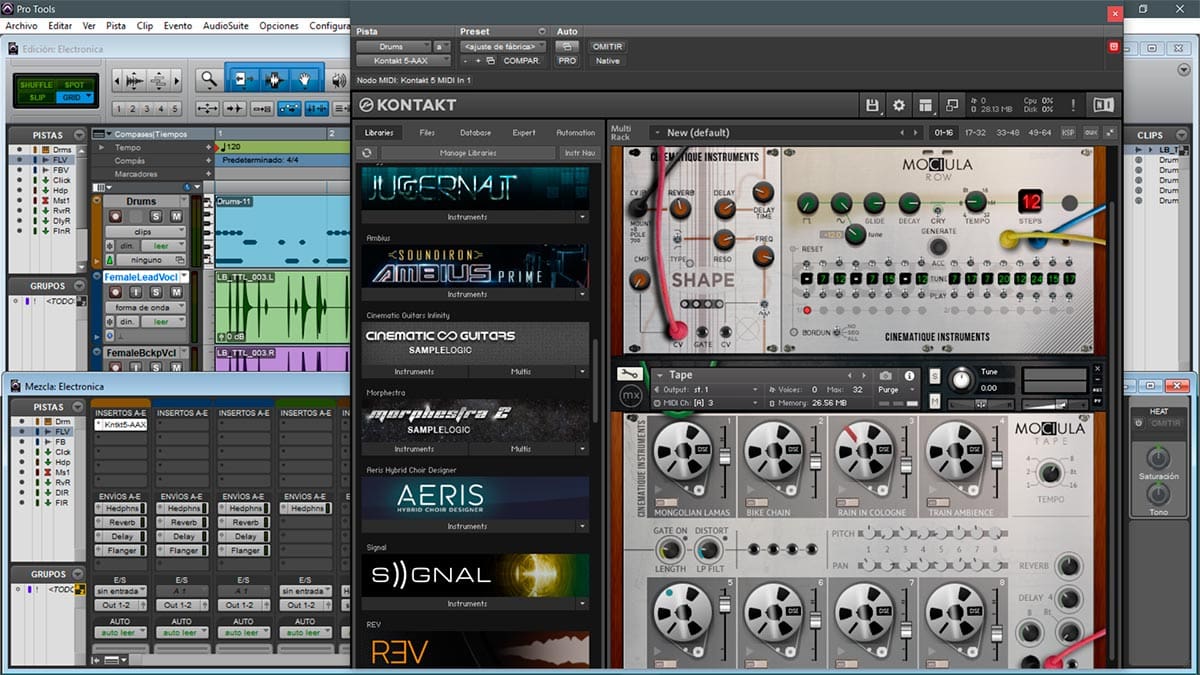1200x675 pixels.
Task: Toggle the S solo button on Tape instrument
Action: tap(935, 377)
